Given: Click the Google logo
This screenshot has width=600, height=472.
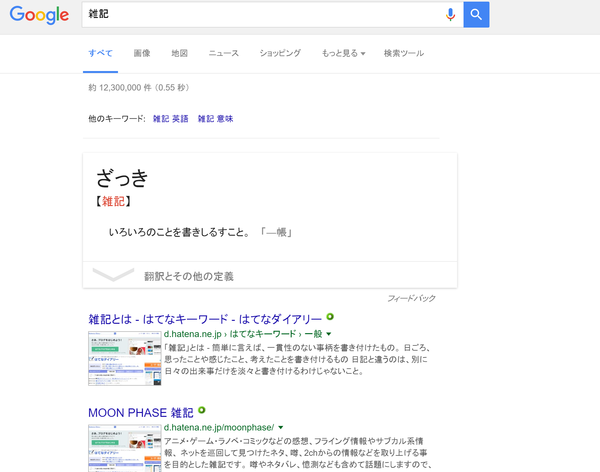Looking at the screenshot, I should tap(39, 15).
